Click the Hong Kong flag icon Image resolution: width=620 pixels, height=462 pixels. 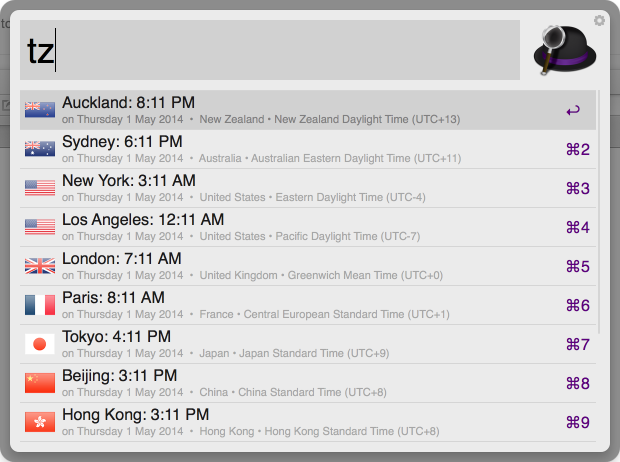[40, 422]
